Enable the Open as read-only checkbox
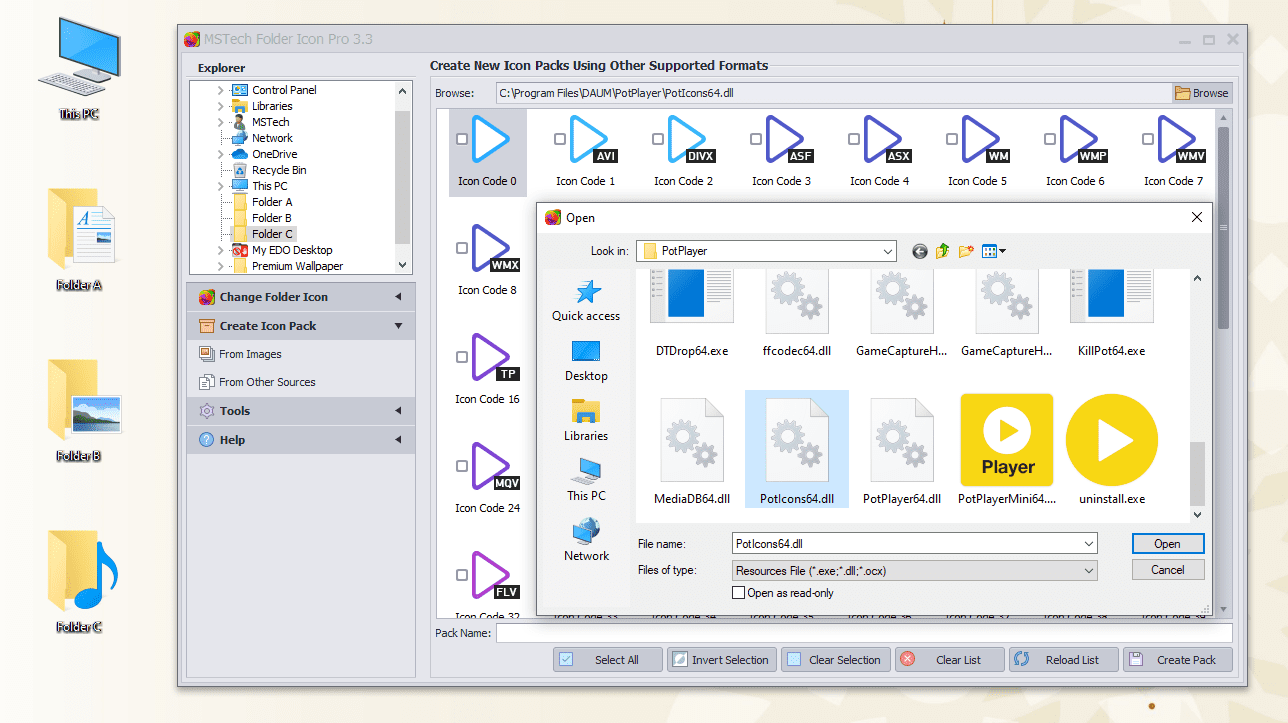The height and width of the screenshot is (723, 1288). pyautogui.click(x=738, y=592)
